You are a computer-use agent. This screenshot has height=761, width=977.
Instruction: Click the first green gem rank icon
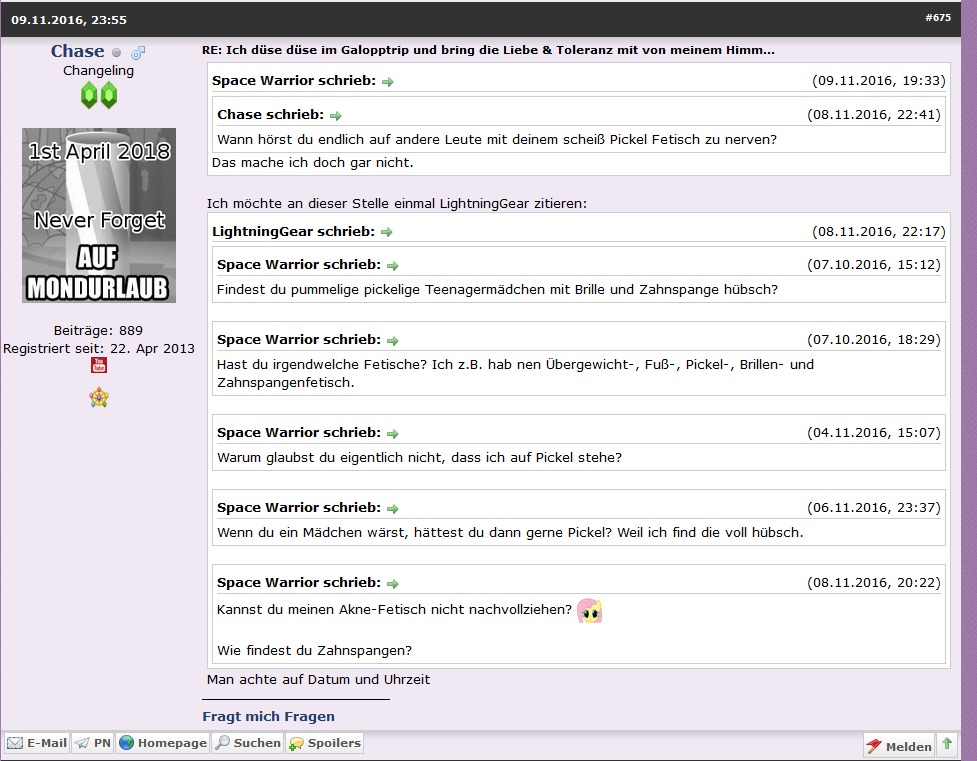tap(89, 95)
